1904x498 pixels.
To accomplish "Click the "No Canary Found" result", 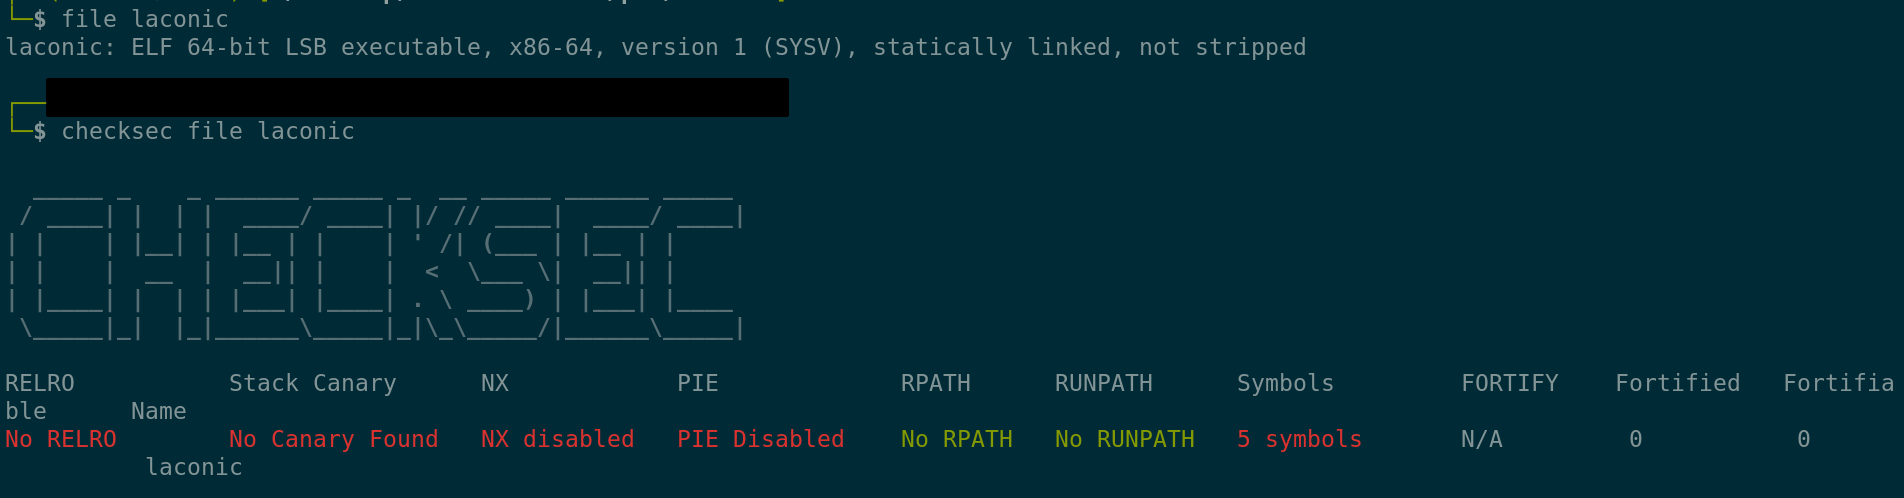I will (333, 439).
